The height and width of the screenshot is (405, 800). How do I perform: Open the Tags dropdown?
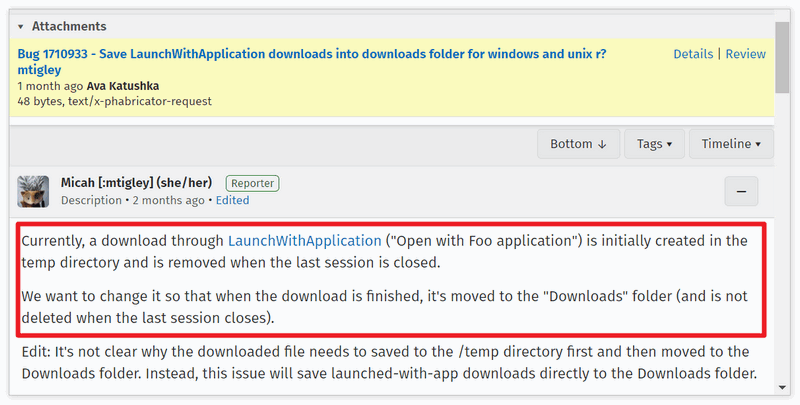pyautogui.click(x=654, y=144)
